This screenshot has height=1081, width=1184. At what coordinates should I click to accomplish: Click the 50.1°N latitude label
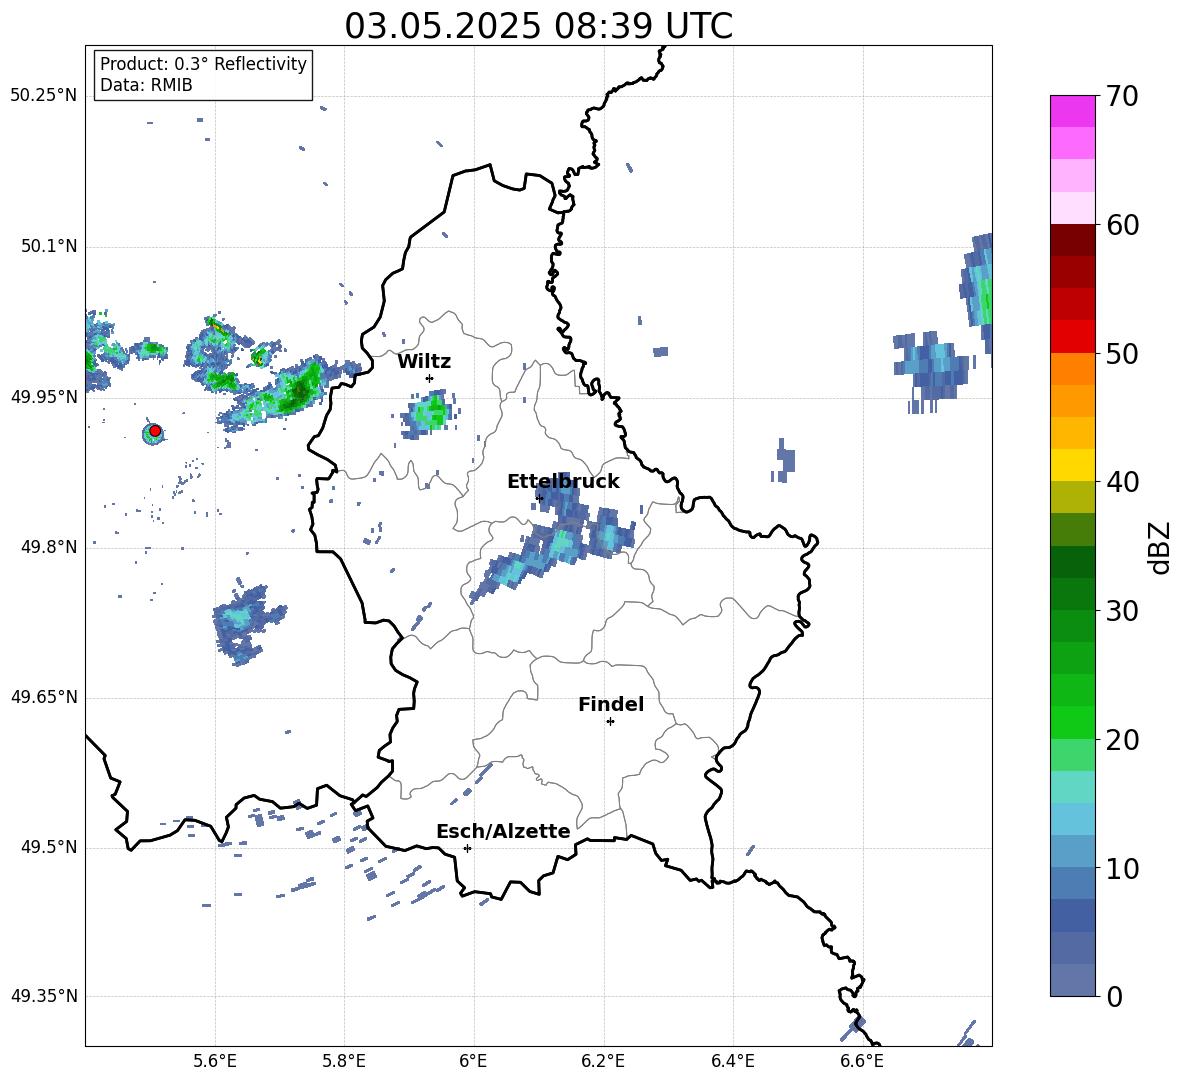[x=49, y=246]
